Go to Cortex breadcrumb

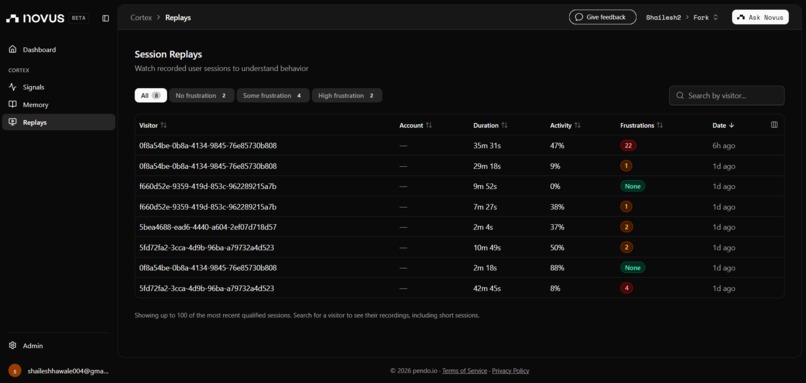(141, 17)
